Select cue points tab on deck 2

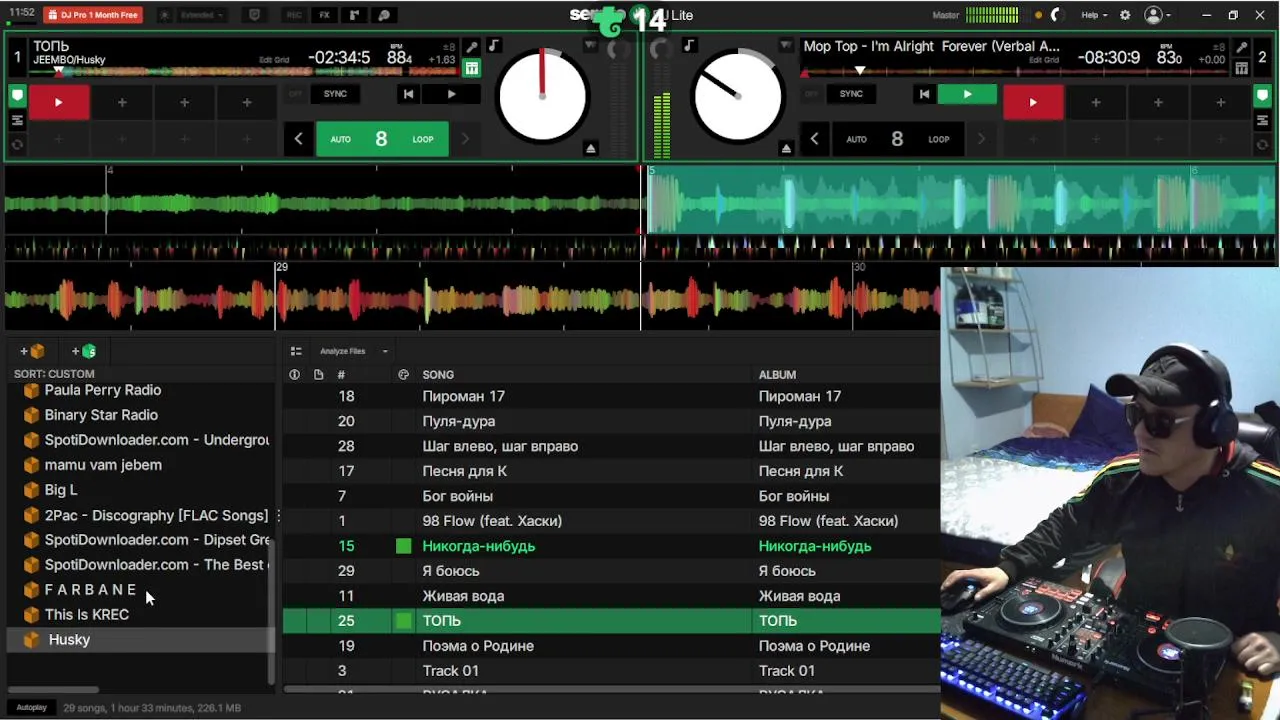coord(1262,96)
